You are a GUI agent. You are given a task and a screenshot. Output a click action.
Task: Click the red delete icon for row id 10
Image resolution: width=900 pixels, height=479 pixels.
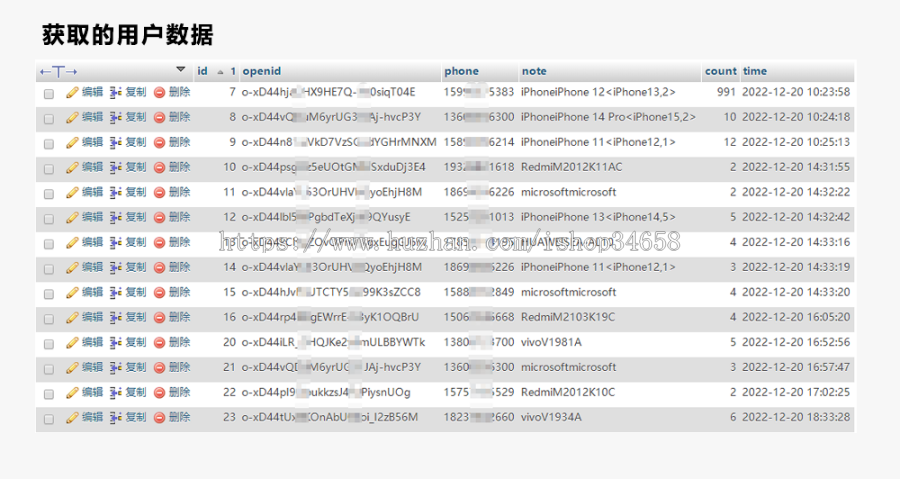(x=160, y=168)
